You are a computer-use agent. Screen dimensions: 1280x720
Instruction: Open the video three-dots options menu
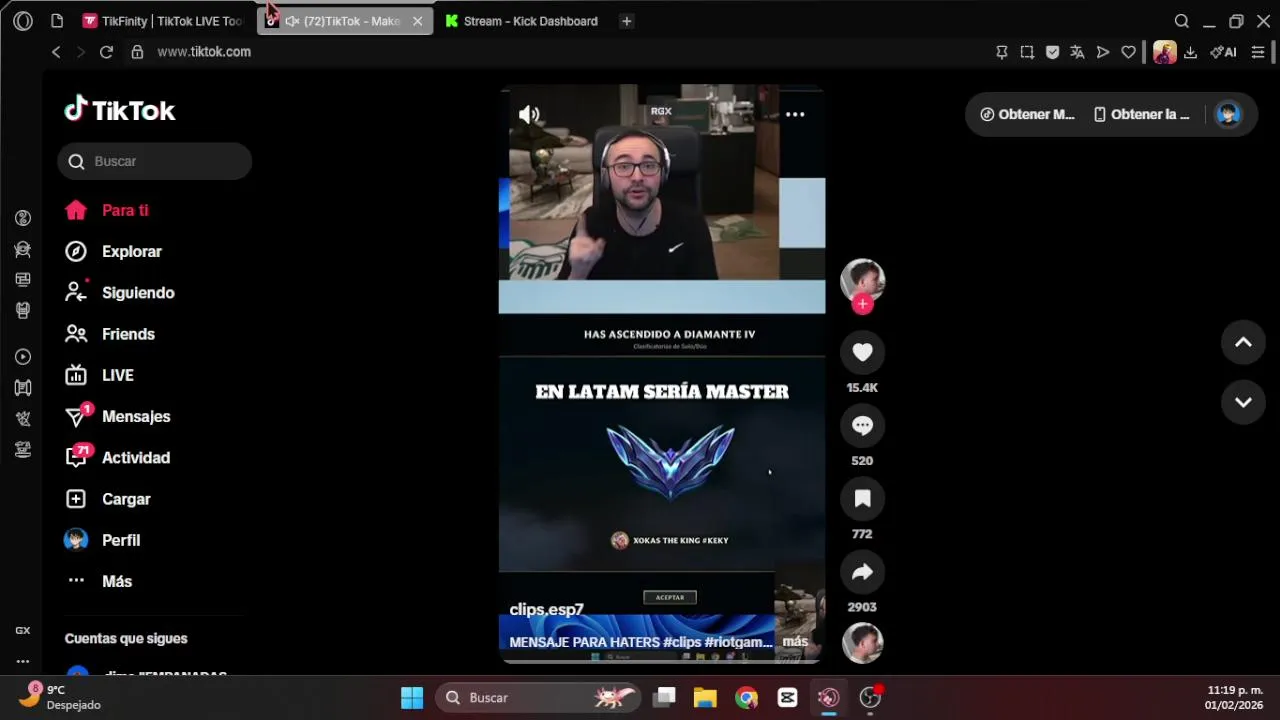(x=795, y=114)
